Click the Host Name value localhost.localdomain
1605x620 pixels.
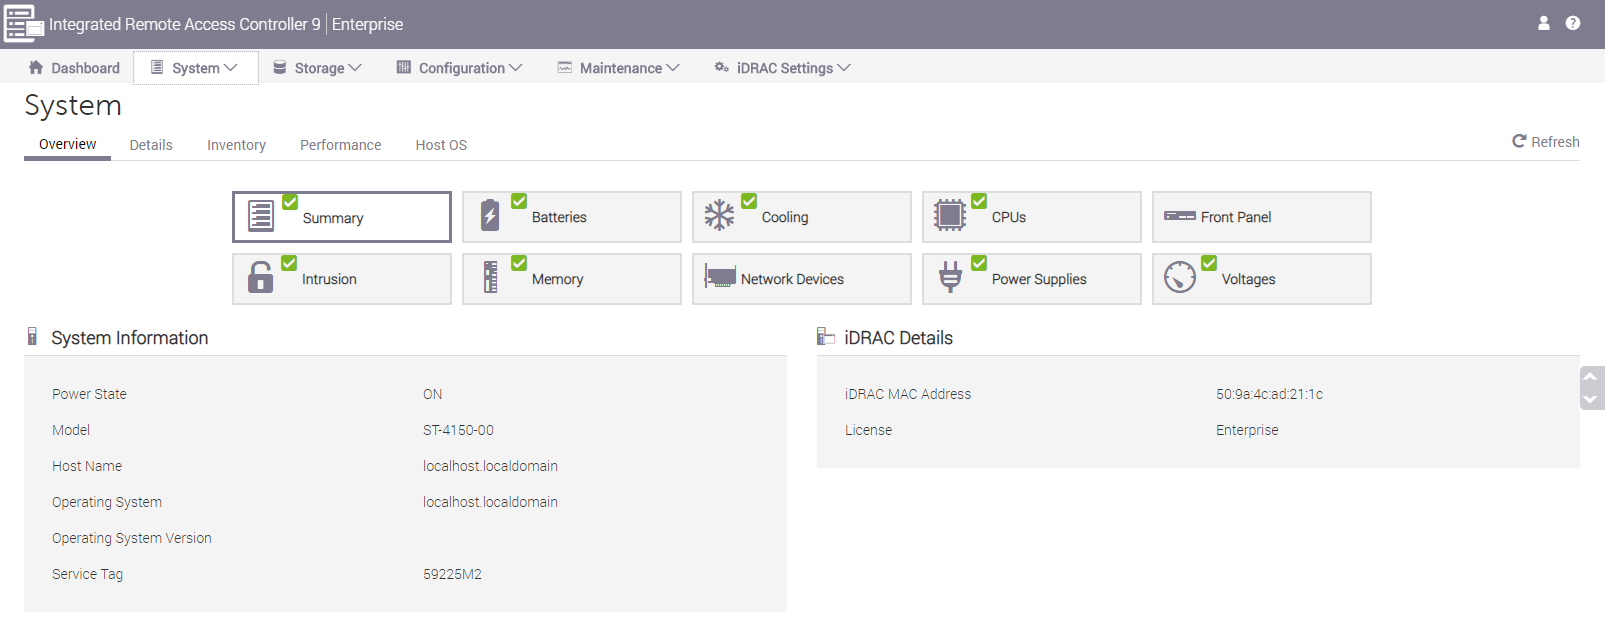click(x=490, y=466)
